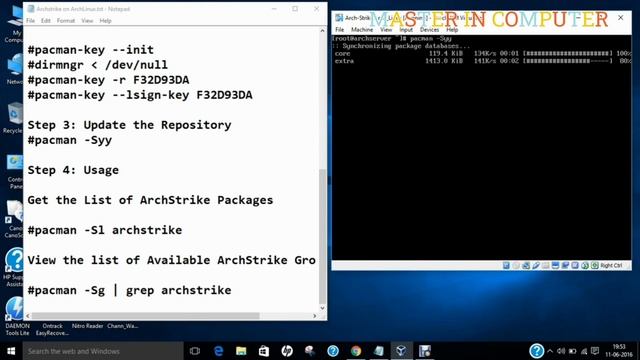
Task: Open the Windows Start menu
Action: click(x=11, y=351)
